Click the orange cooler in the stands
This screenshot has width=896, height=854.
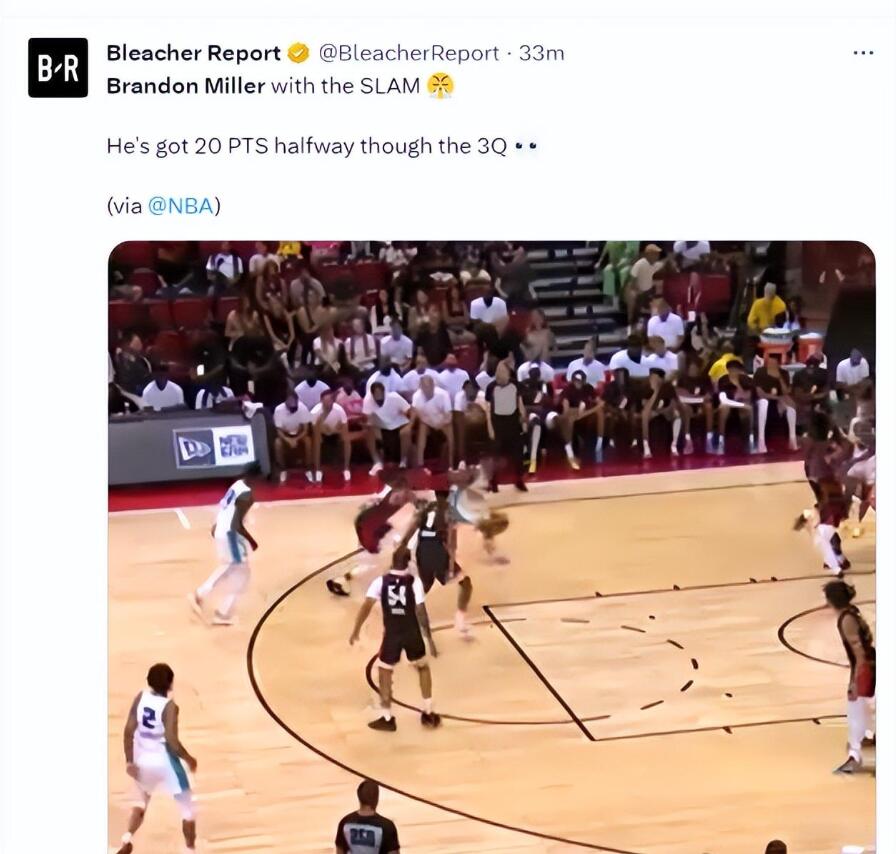click(810, 344)
